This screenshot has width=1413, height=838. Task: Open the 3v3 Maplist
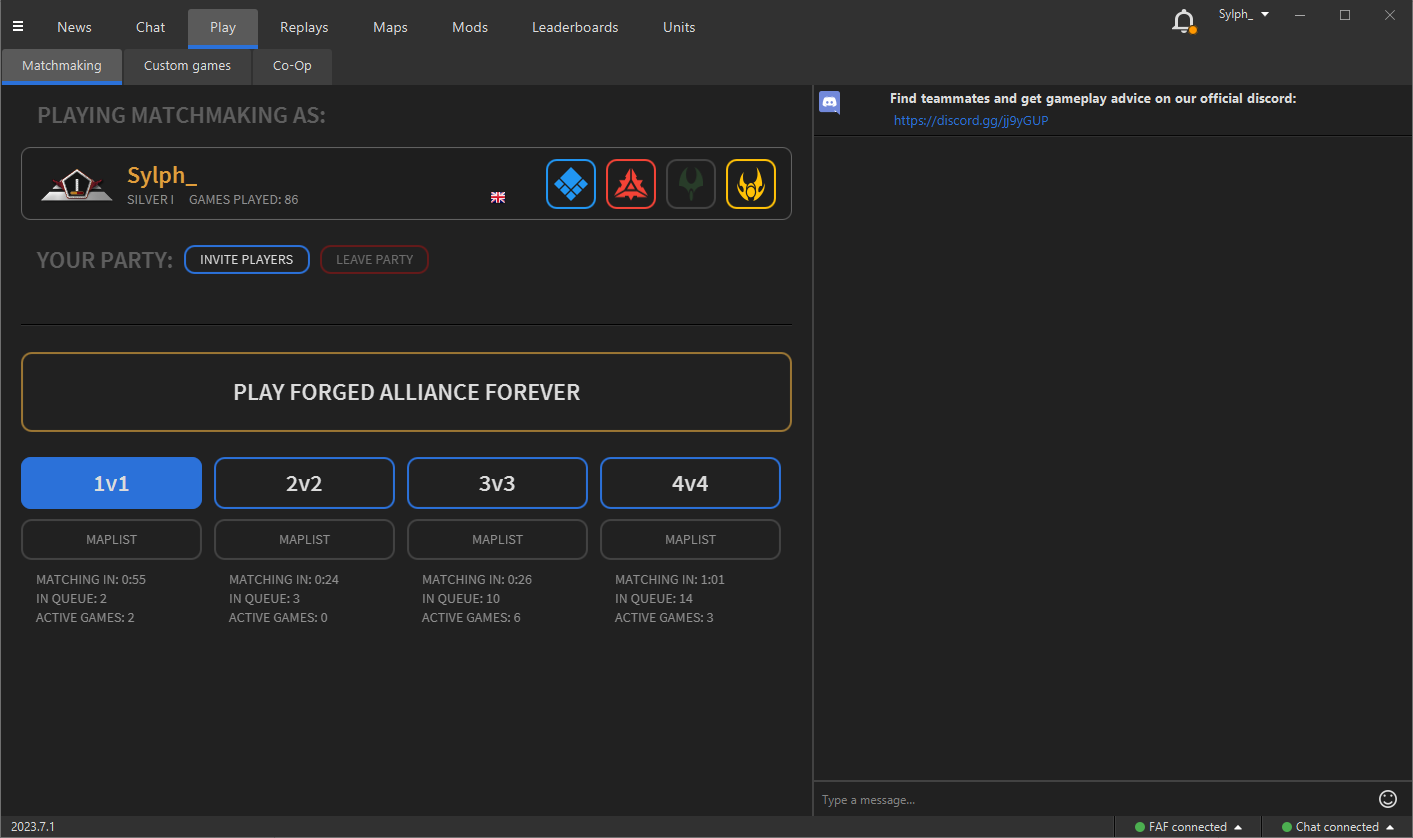[x=497, y=539]
